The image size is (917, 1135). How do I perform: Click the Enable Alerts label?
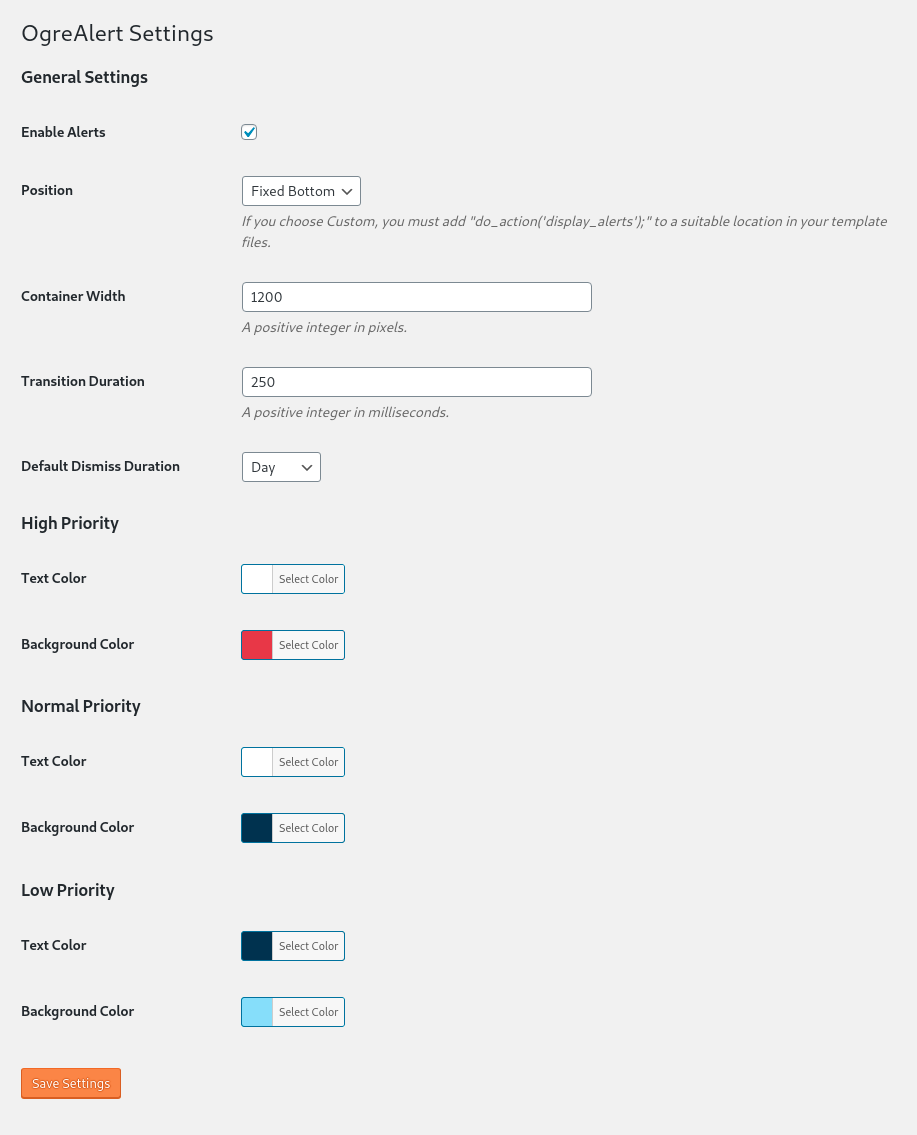63,132
